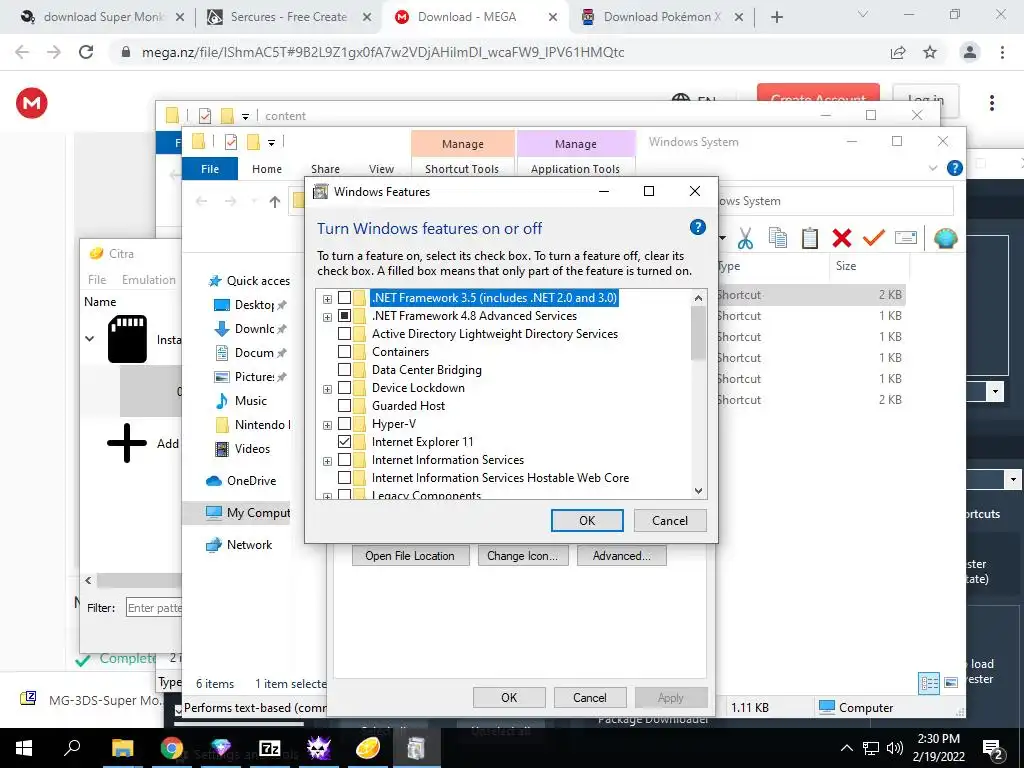The image size is (1024, 768).
Task: Click the Windows Features help icon
Action: point(697,227)
